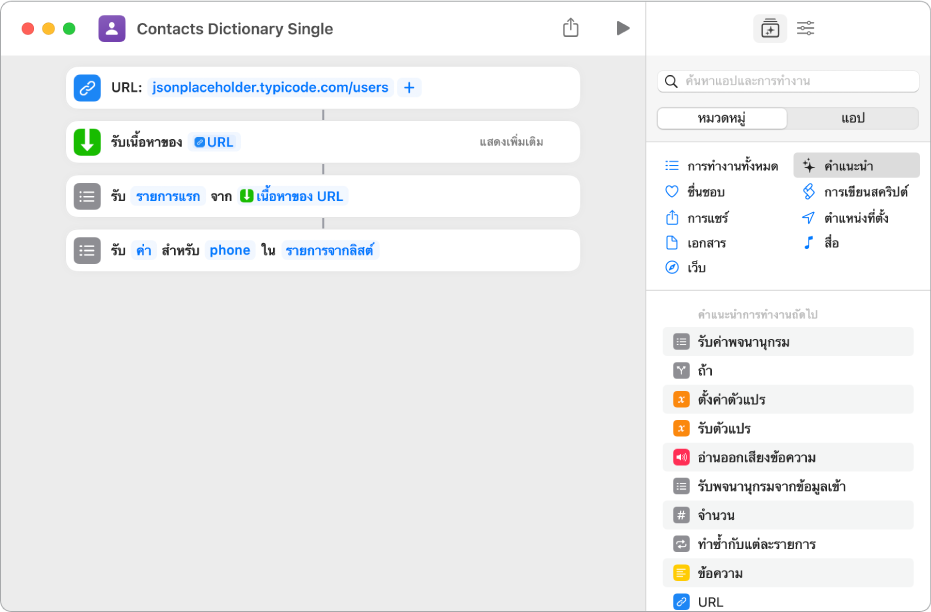Switch to the แอป tab
The width and height of the screenshot is (931, 612).
(x=852, y=118)
